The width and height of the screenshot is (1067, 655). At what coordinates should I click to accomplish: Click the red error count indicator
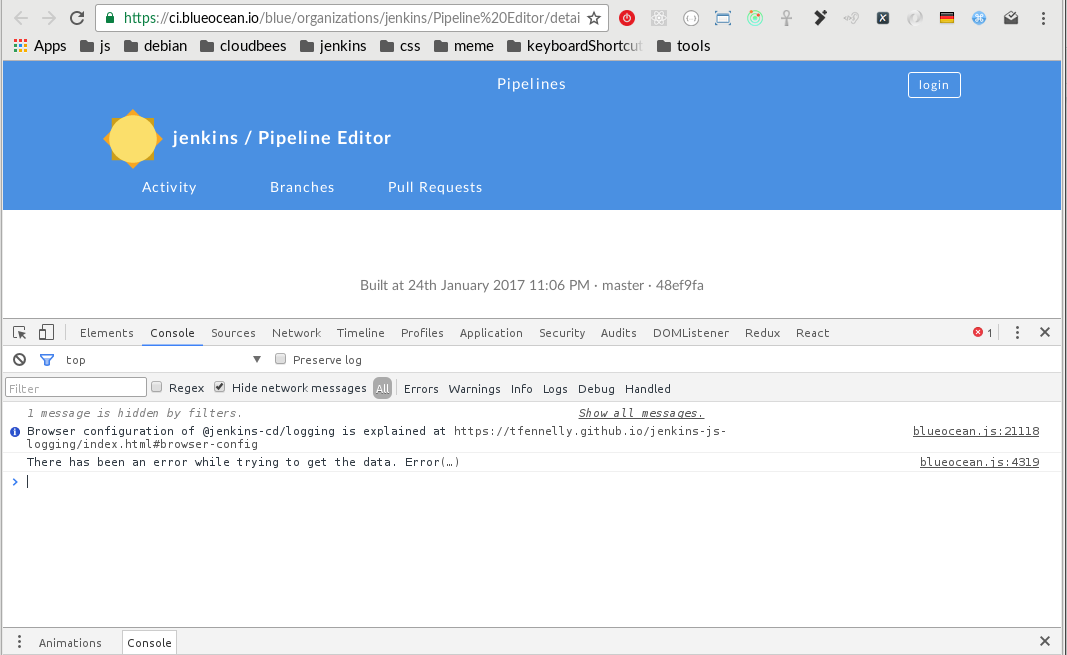pyautogui.click(x=983, y=333)
